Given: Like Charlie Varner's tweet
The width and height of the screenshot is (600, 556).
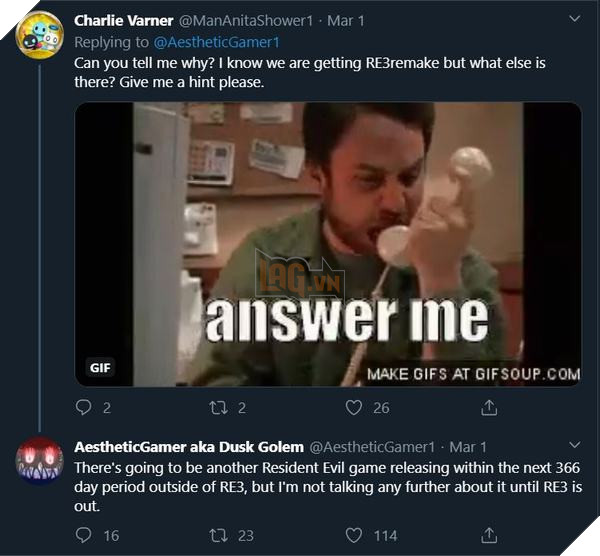Looking at the screenshot, I should coord(353,407).
